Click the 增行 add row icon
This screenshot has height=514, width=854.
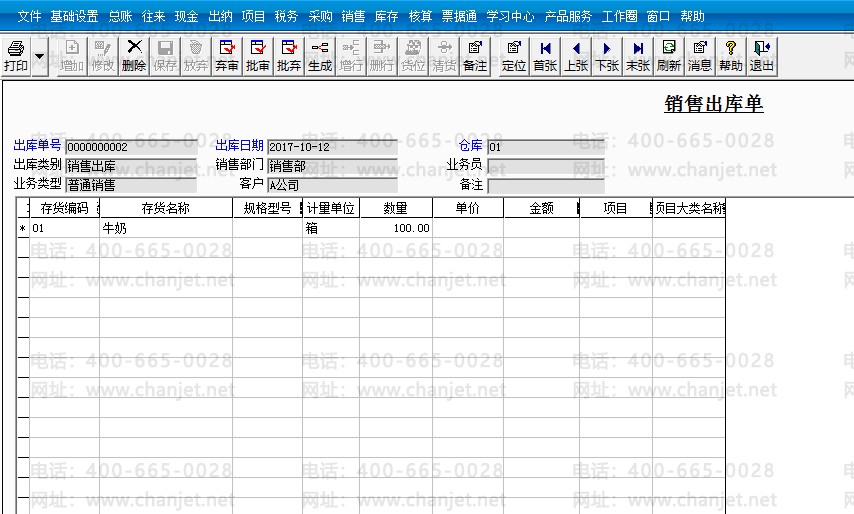click(x=351, y=57)
